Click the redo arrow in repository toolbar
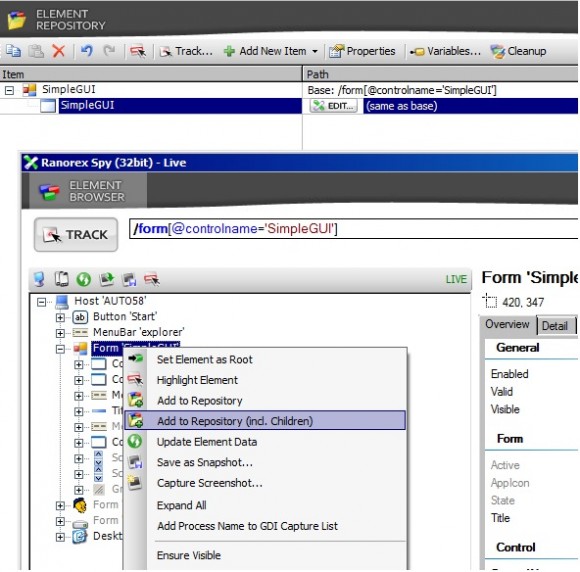 tap(109, 50)
